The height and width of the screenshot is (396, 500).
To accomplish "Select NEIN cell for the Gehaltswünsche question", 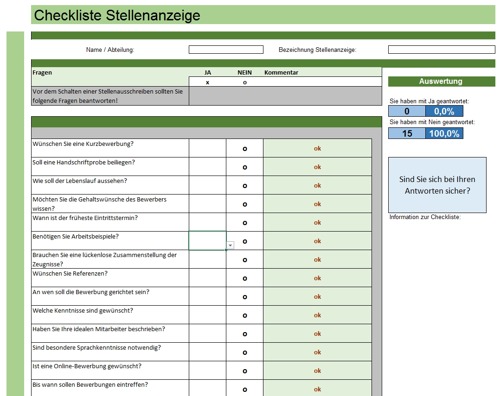I will tap(245, 204).
